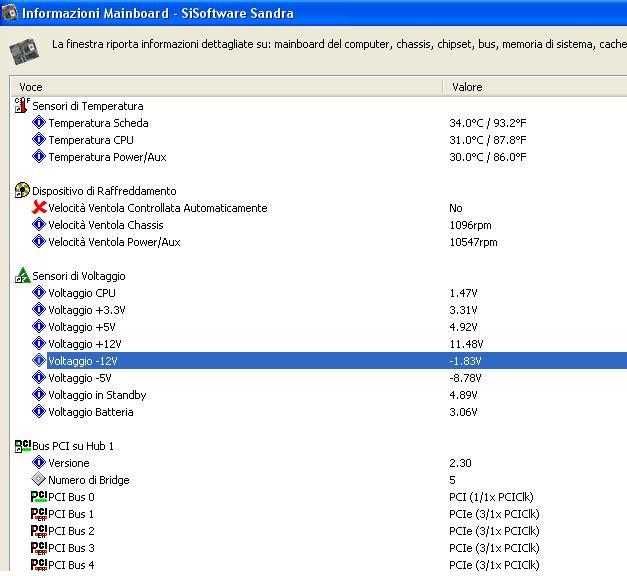Select the Voltaggio Batteria label
This screenshot has height=576, width=627.
(x=91, y=412)
